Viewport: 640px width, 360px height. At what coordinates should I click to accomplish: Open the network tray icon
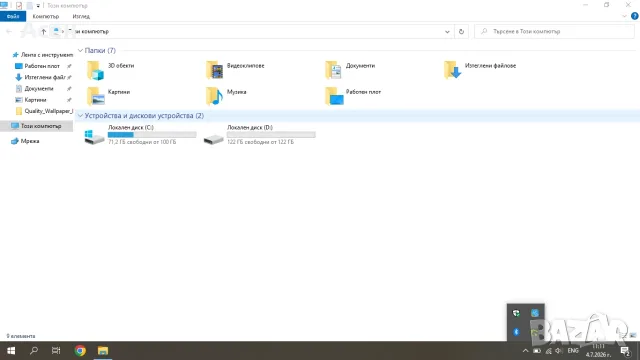click(x=549, y=351)
